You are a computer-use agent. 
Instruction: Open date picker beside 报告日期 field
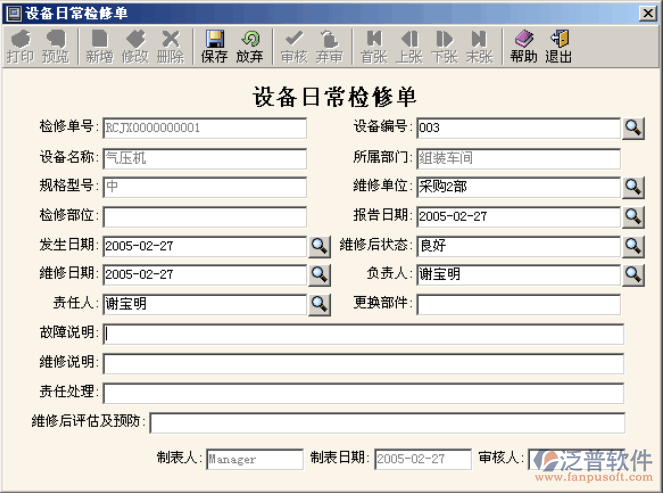pos(633,216)
